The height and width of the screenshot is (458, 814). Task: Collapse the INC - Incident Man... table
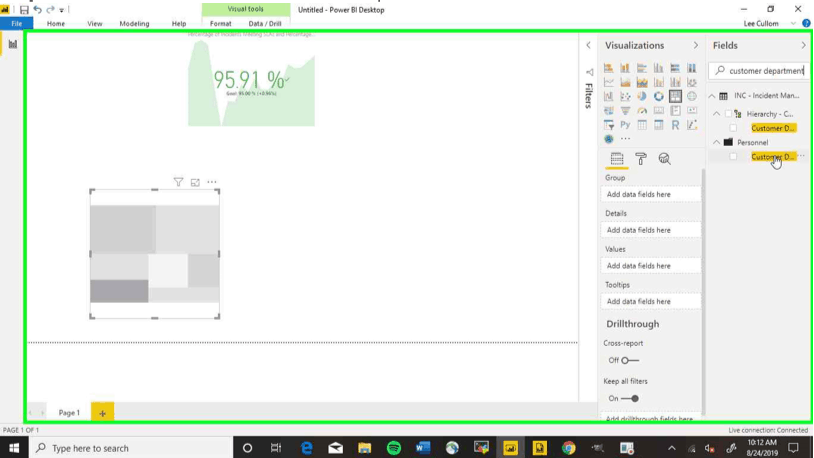click(x=712, y=96)
